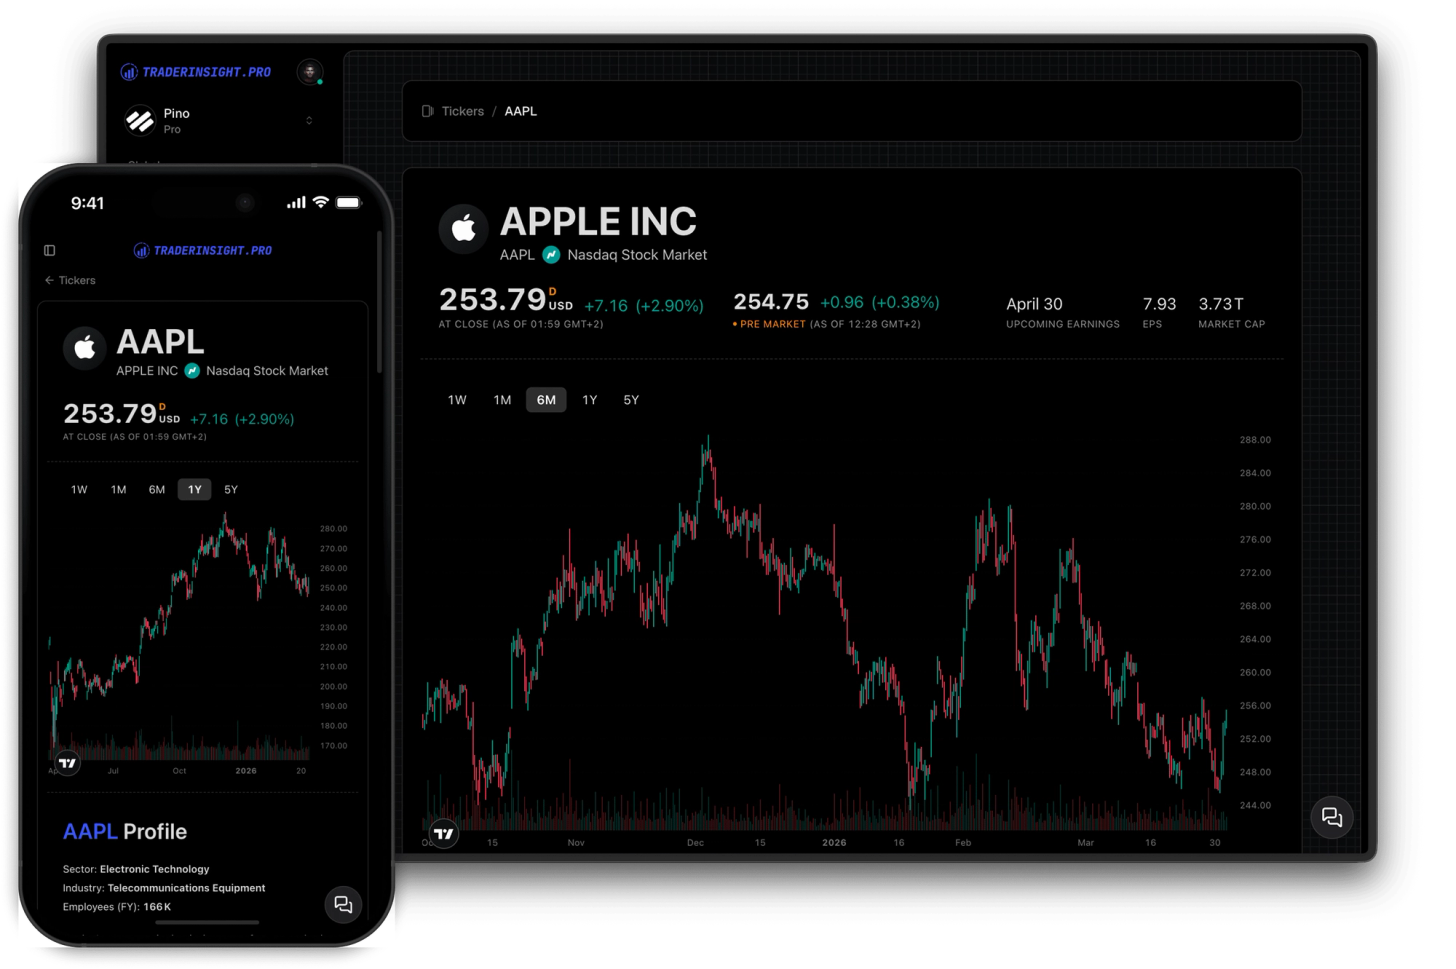The width and height of the screenshot is (1456, 969).
Task: Switch the phone chart to the 5Y range
Action: coord(231,489)
